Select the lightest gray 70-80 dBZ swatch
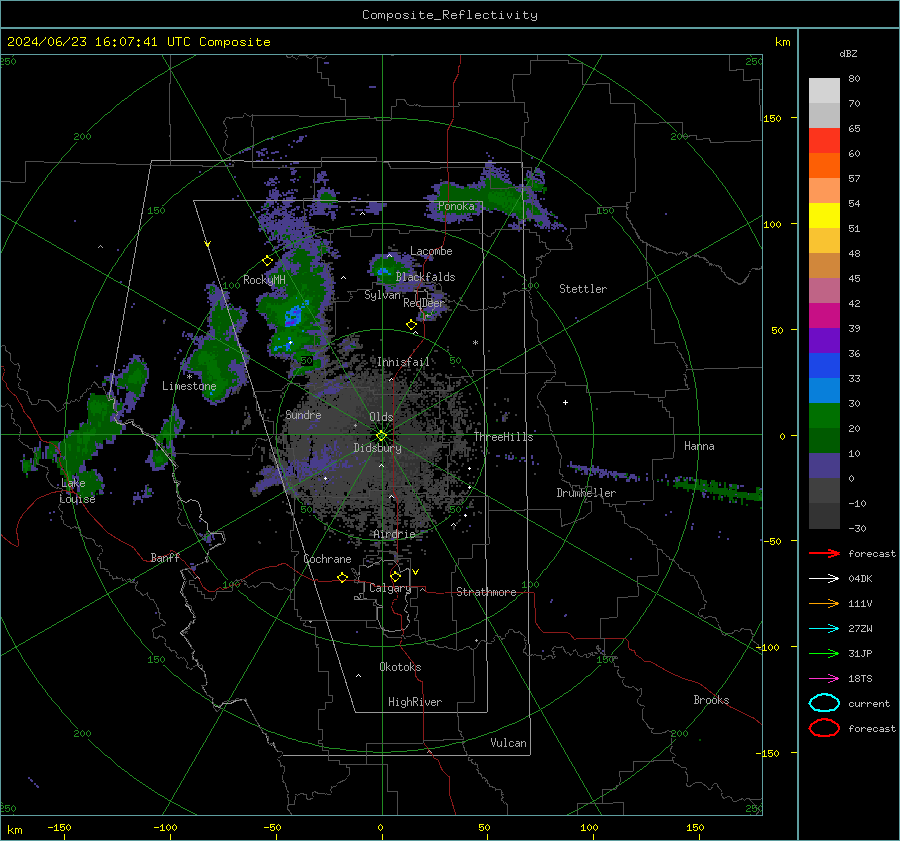 [824, 91]
